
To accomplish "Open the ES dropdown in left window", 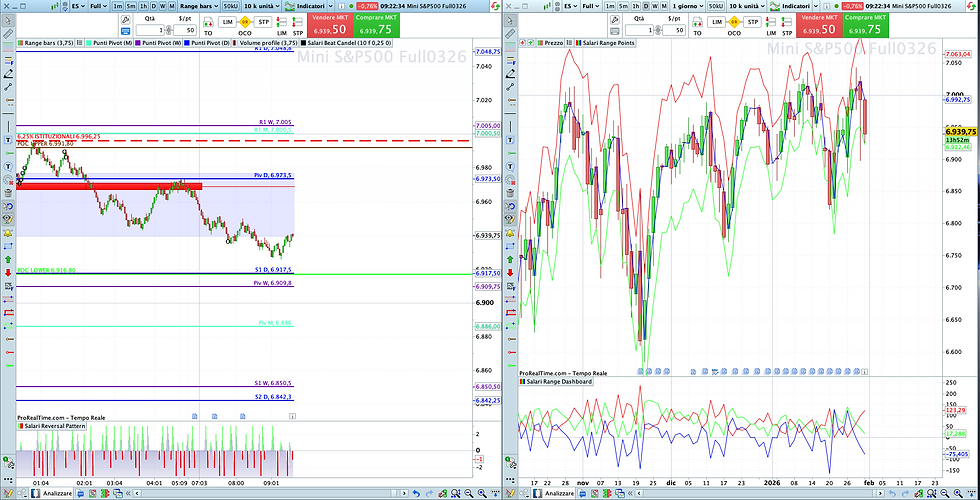I will pyautogui.click(x=78, y=6).
